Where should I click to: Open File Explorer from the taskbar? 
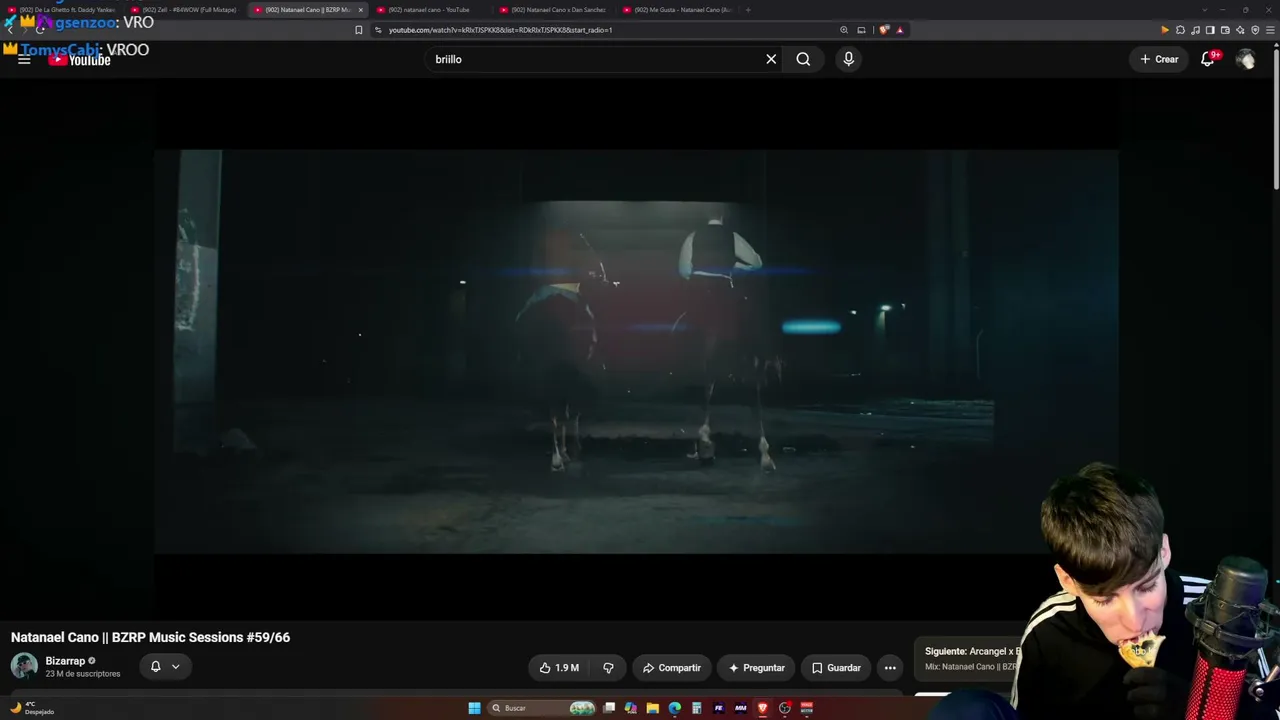click(x=652, y=708)
